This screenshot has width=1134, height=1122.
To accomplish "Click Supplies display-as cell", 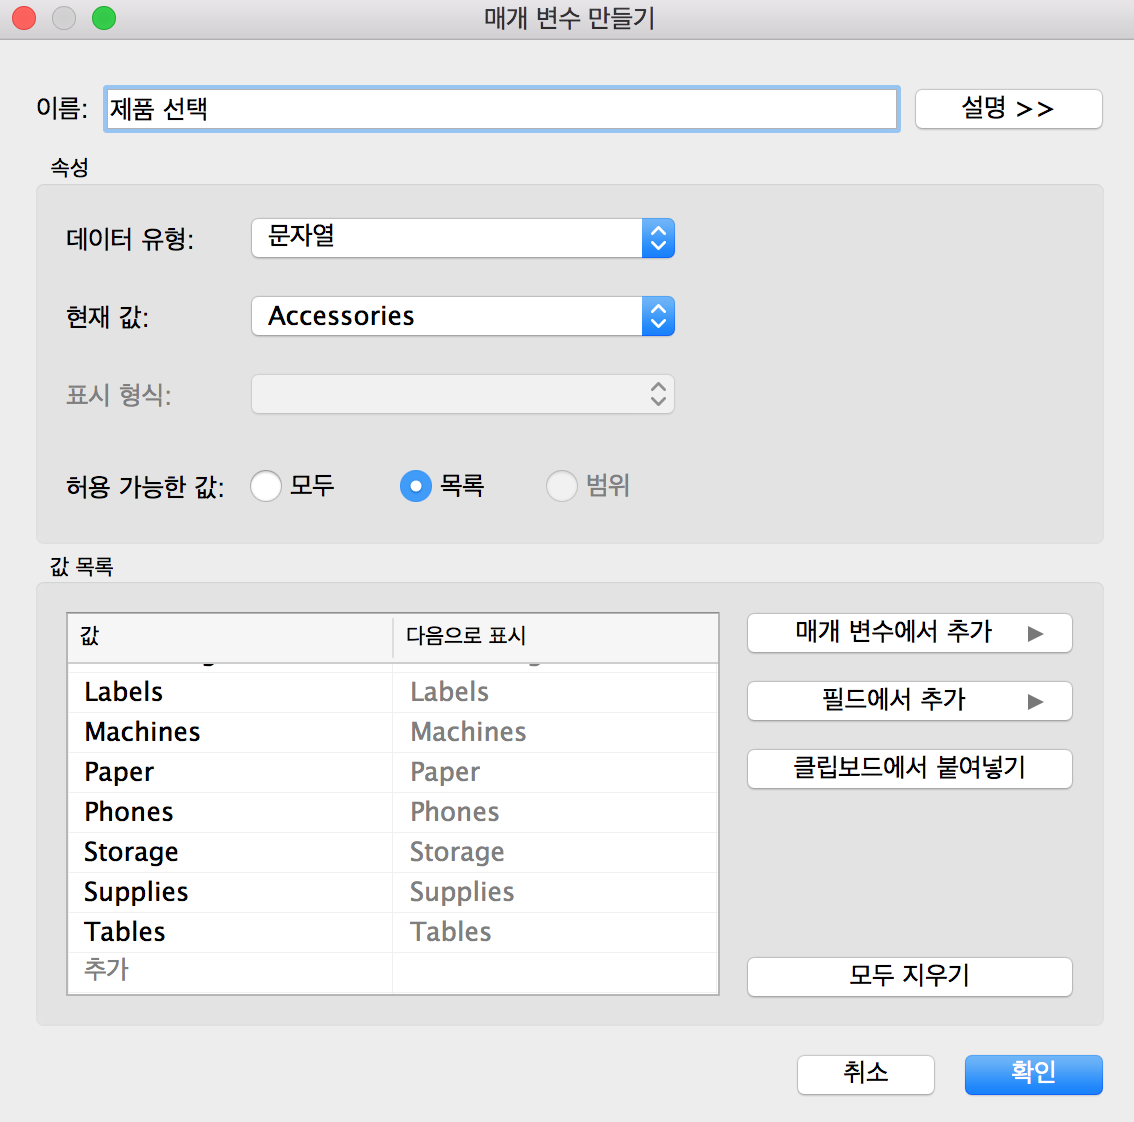I will coord(555,892).
